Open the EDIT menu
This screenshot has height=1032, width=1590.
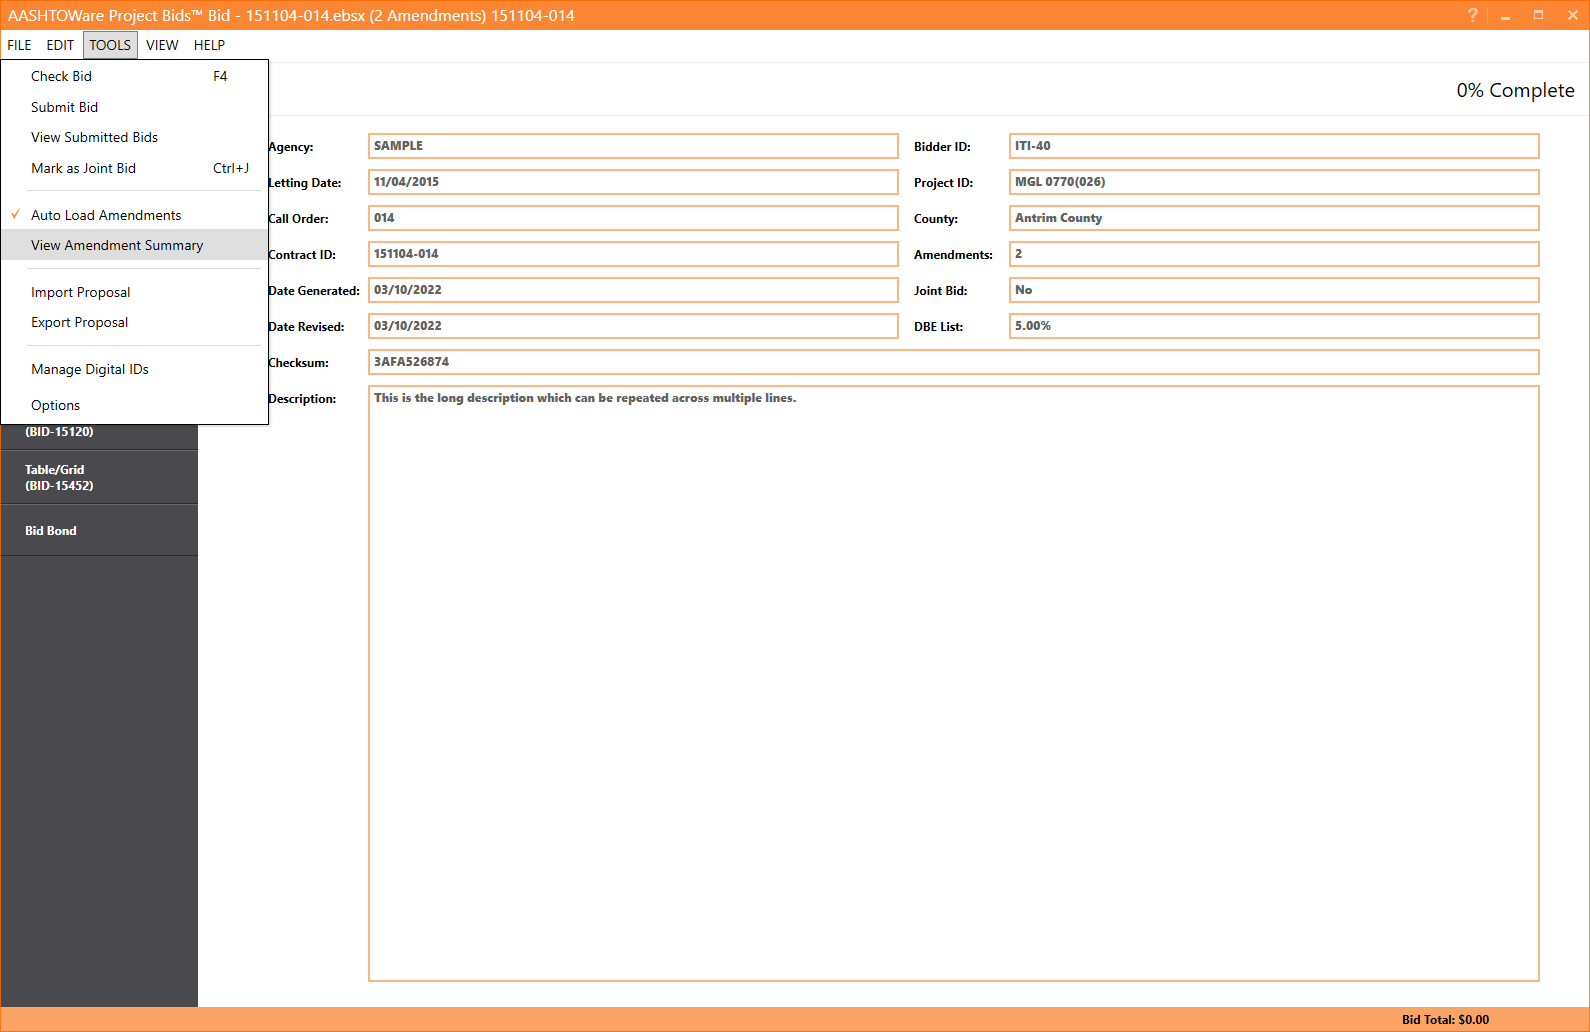(60, 45)
